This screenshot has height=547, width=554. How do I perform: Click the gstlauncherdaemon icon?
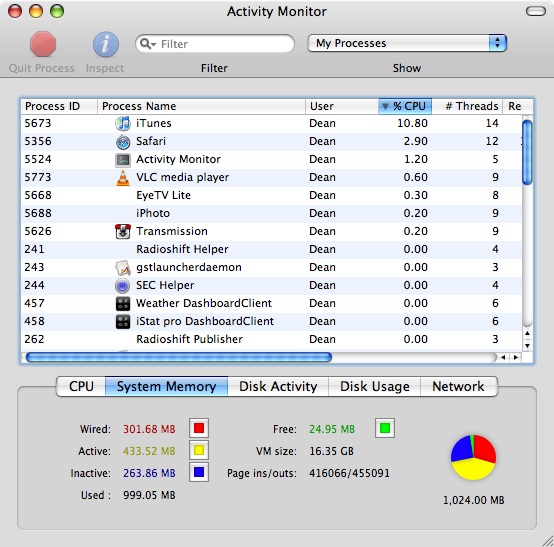coord(123,267)
